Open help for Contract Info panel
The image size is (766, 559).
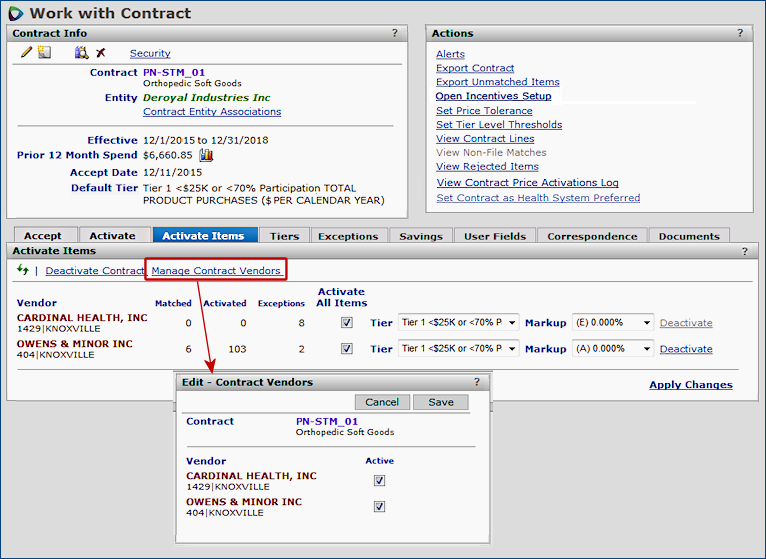click(x=394, y=33)
